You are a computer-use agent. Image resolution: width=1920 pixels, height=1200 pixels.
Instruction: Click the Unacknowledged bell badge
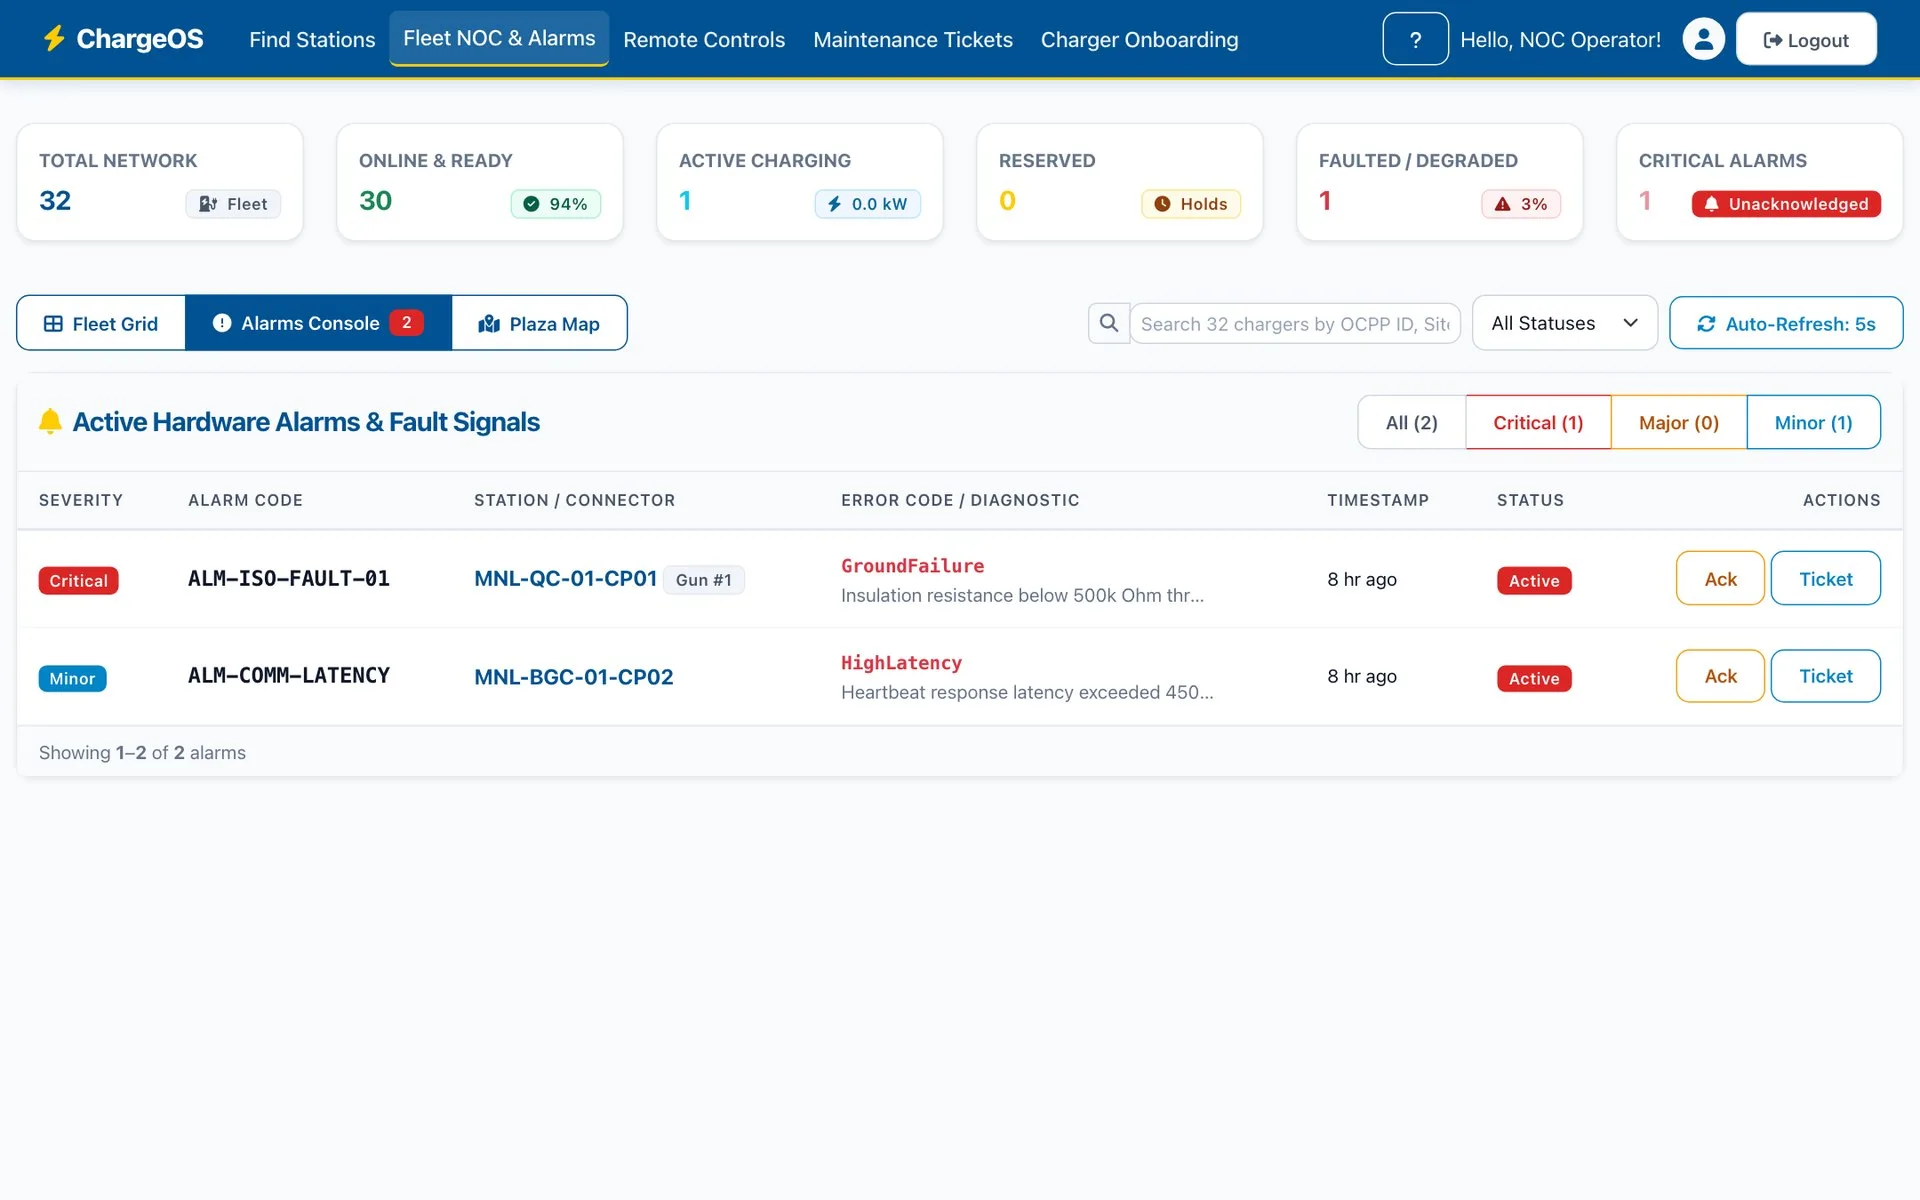pyautogui.click(x=1786, y=204)
